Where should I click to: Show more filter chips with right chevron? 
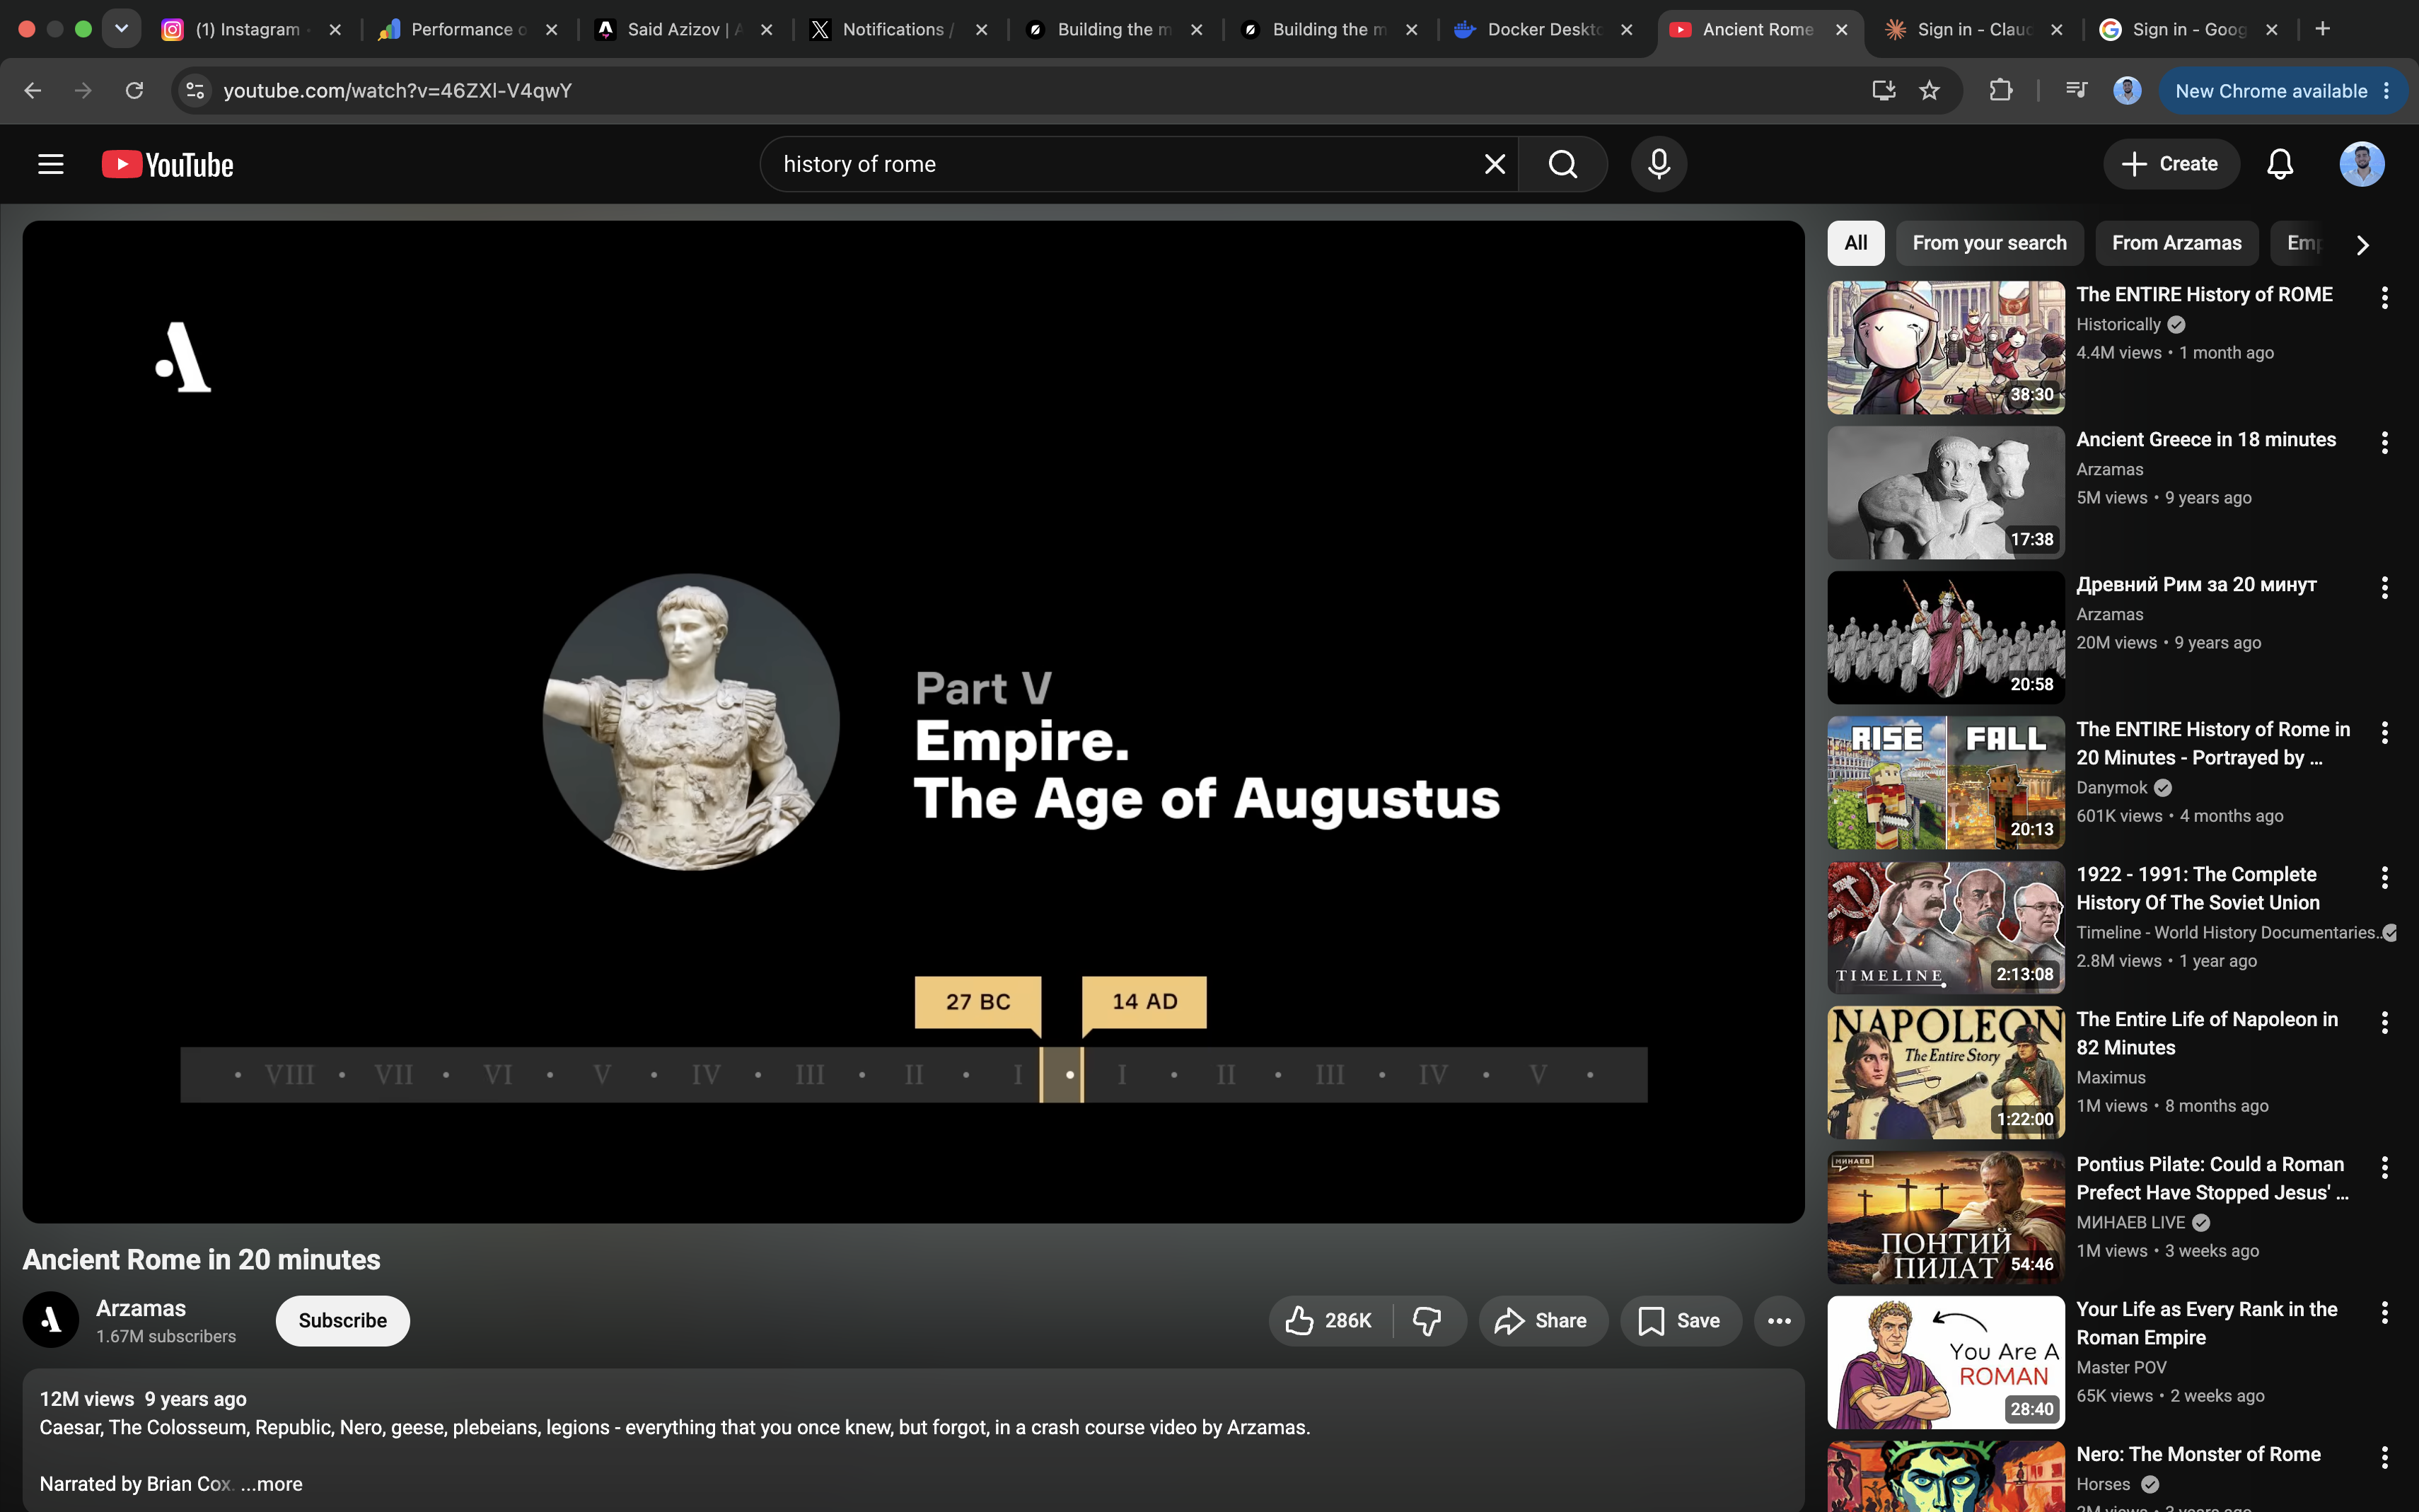2362,244
